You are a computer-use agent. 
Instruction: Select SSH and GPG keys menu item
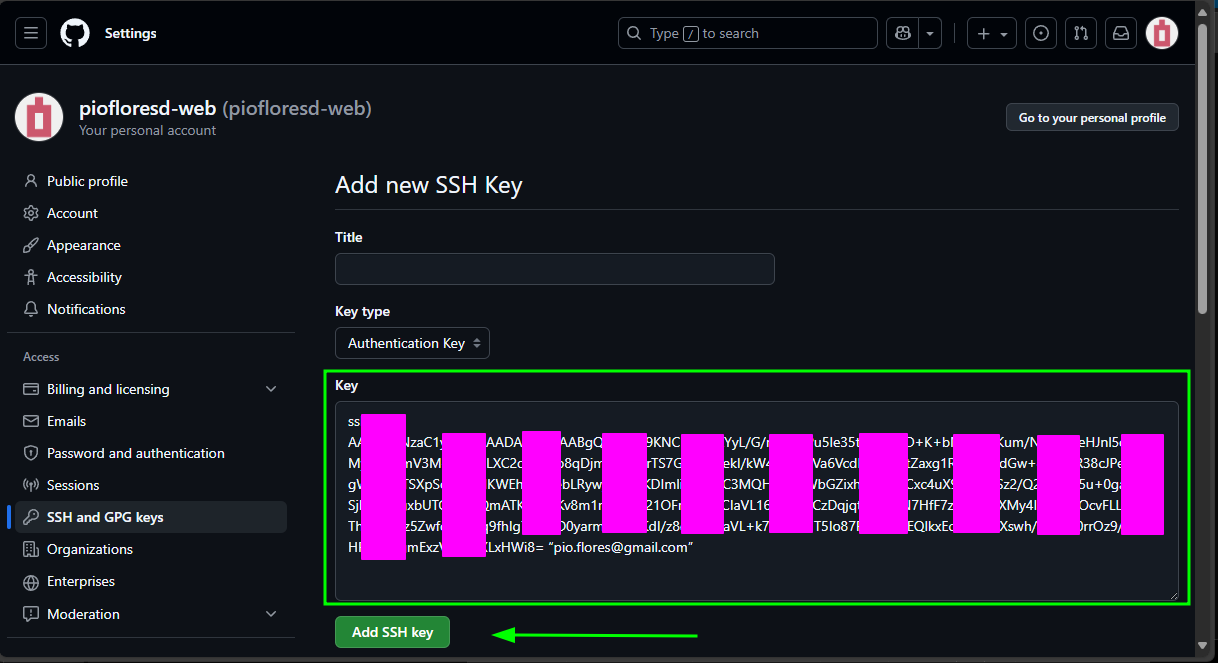[105, 517]
